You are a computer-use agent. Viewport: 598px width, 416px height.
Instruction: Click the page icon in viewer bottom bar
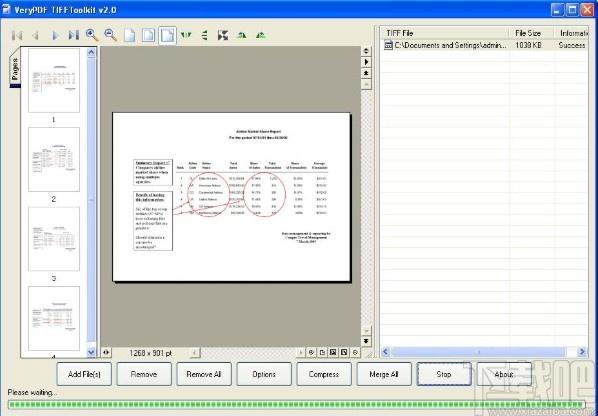point(322,353)
